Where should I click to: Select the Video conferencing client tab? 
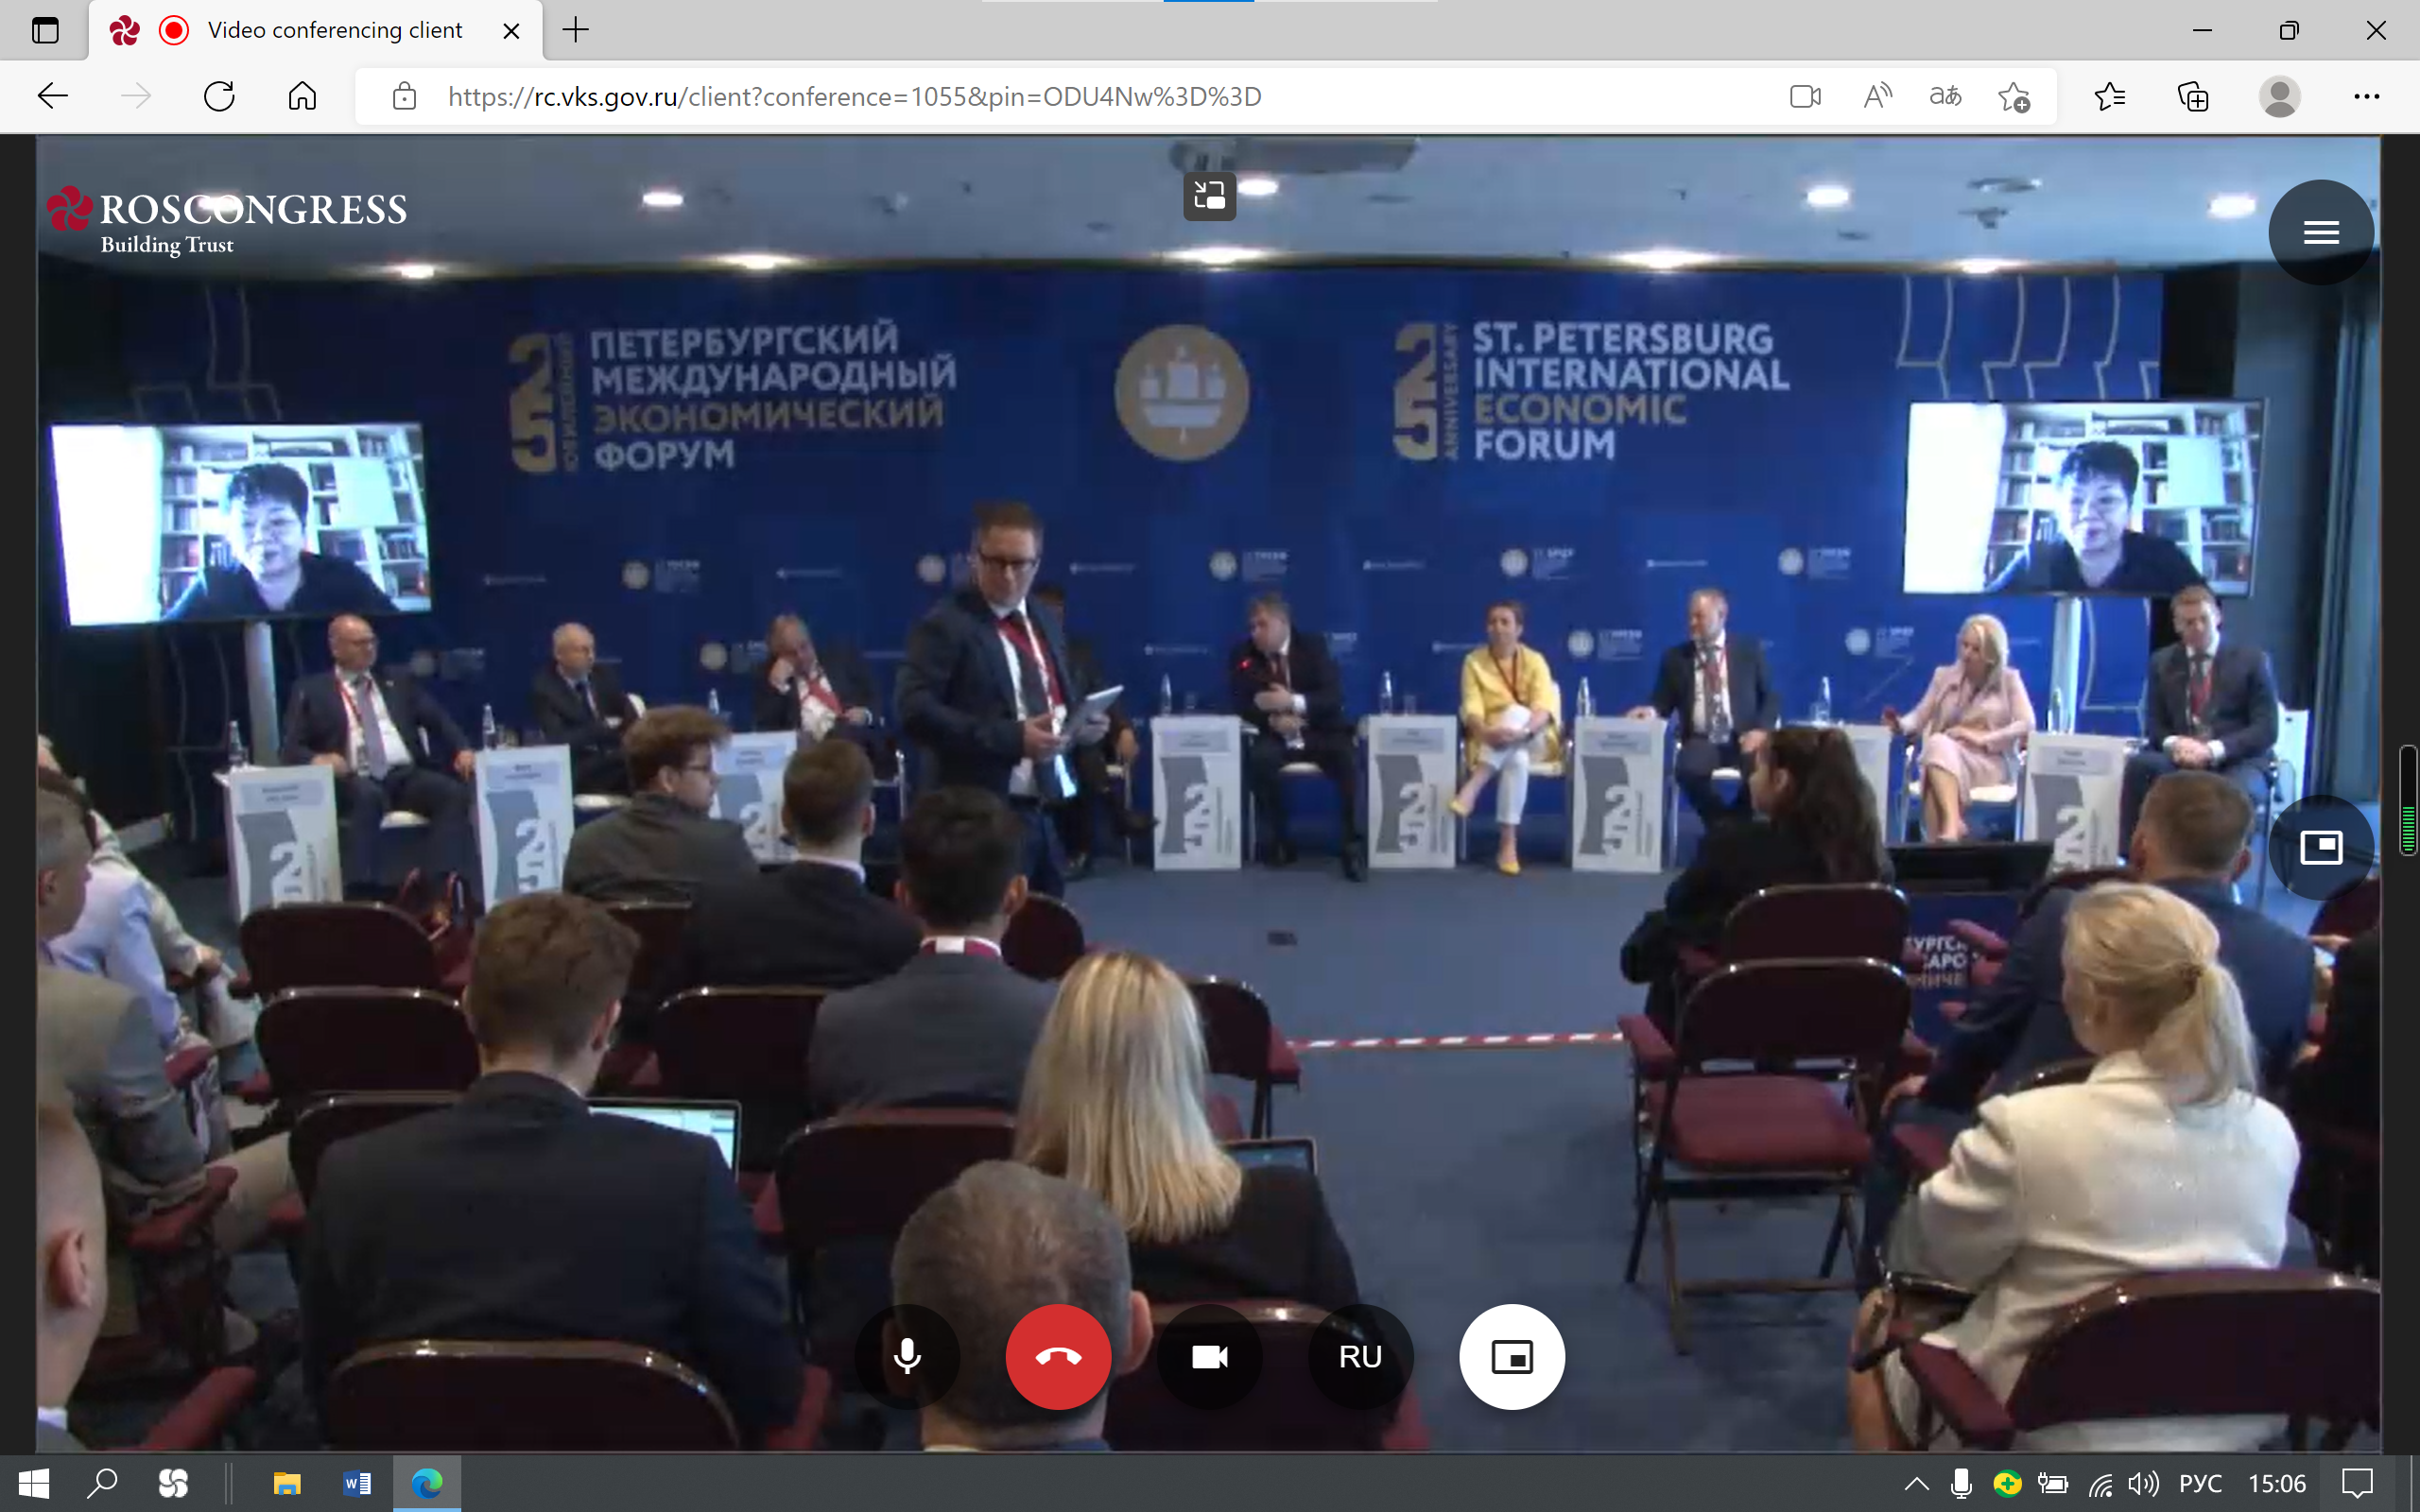315,30
